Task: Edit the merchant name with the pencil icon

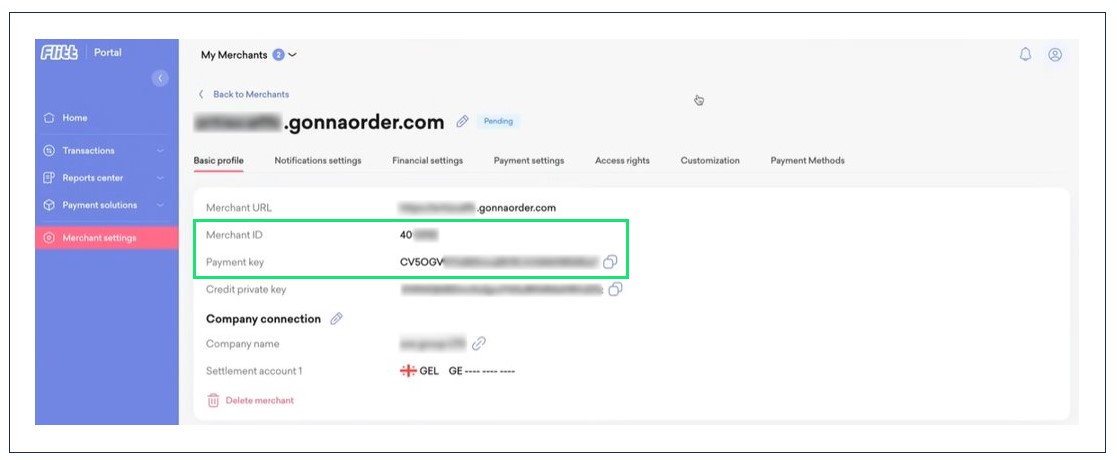Action: click(462, 122)
